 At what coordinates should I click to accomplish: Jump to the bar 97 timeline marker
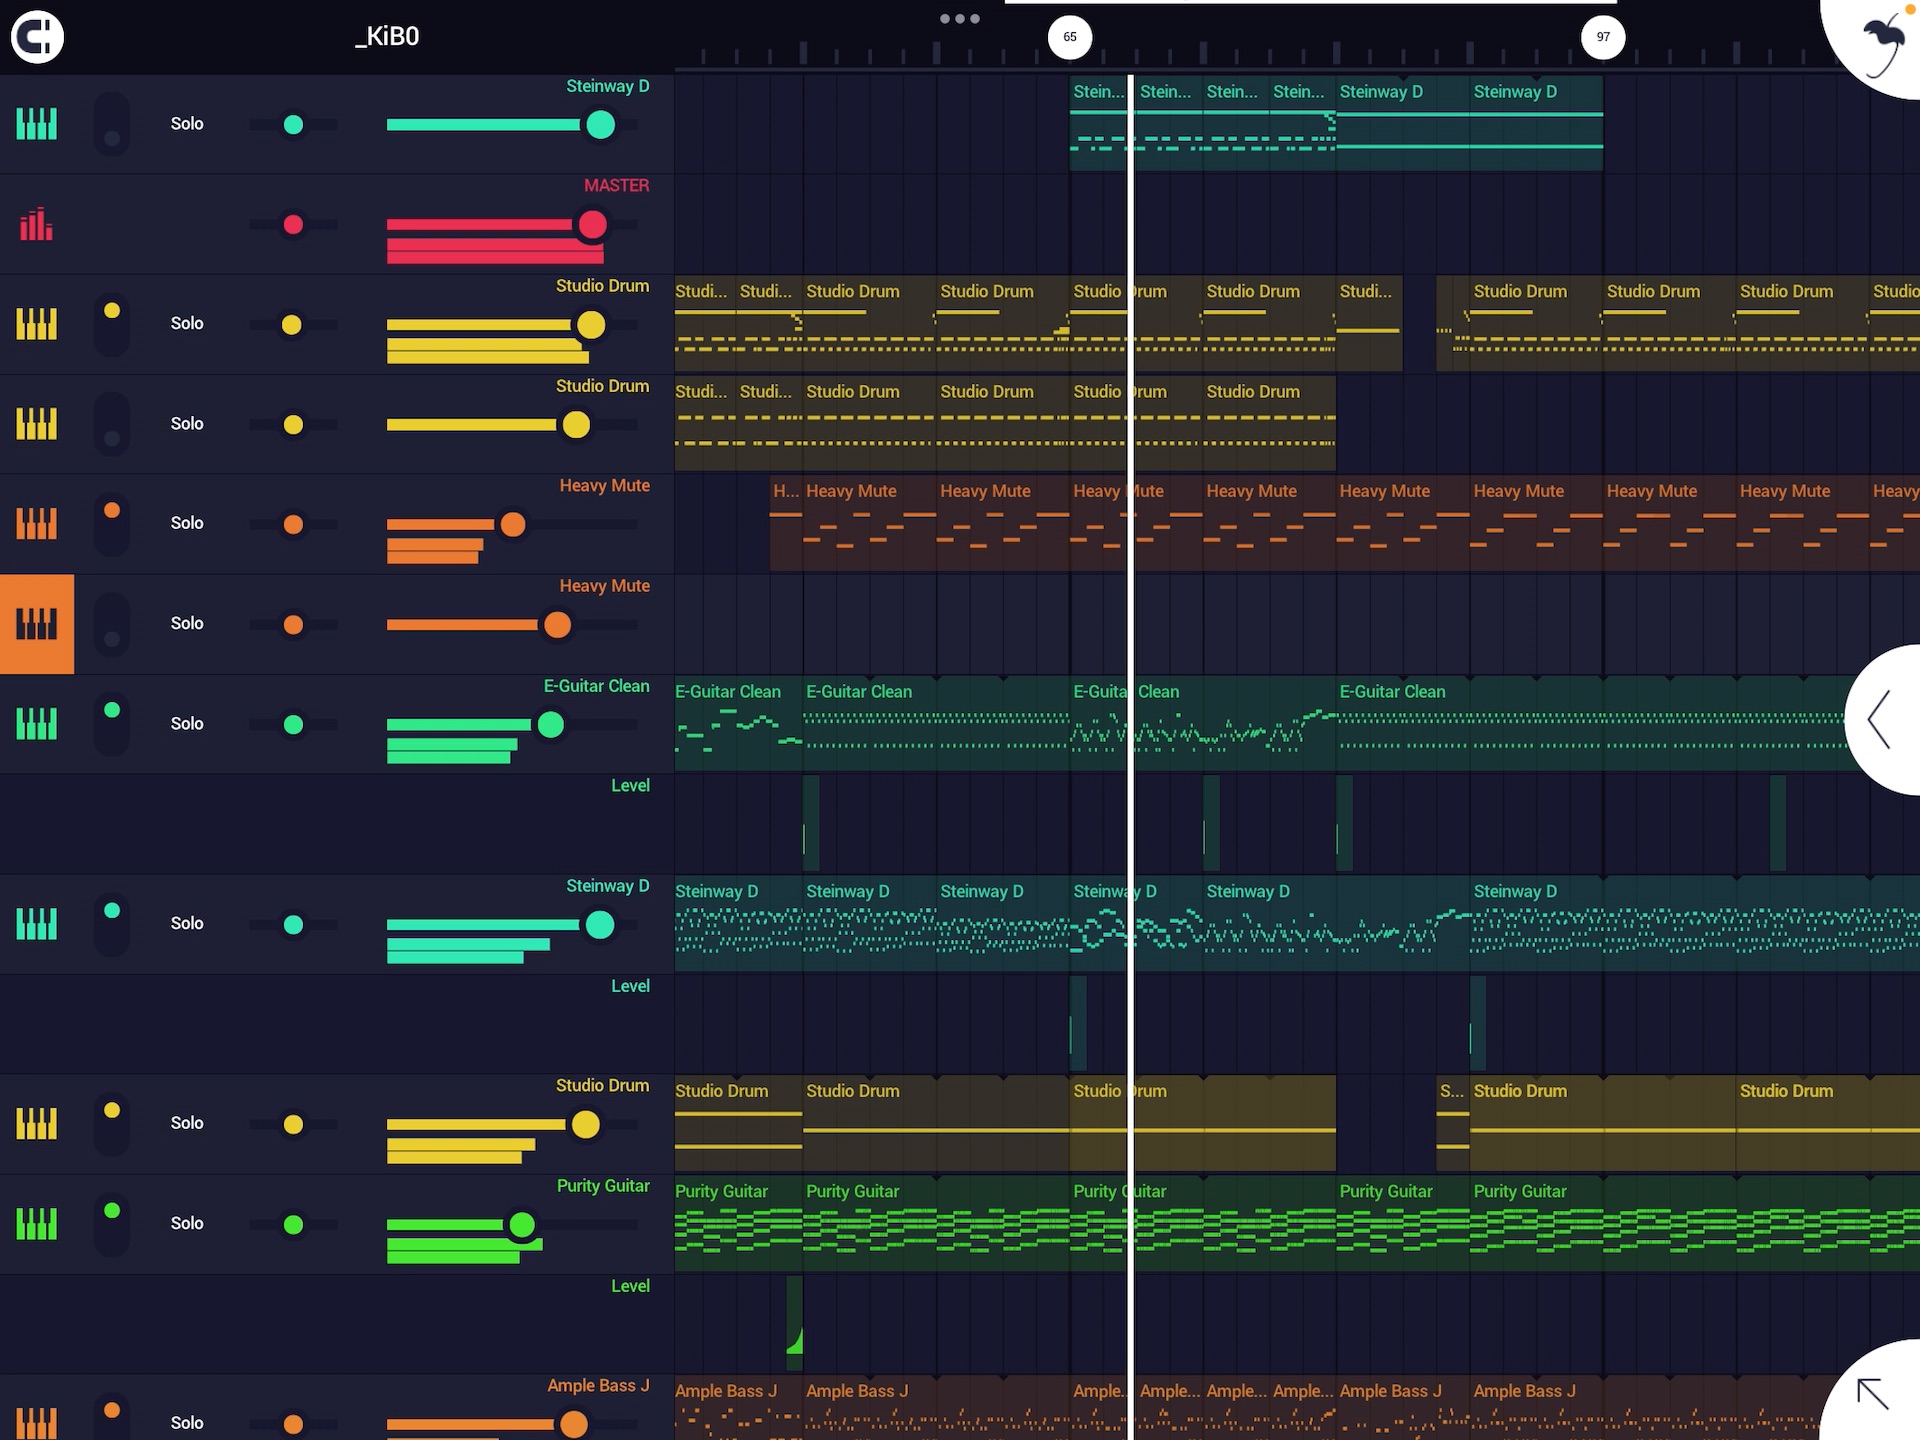1602,37
